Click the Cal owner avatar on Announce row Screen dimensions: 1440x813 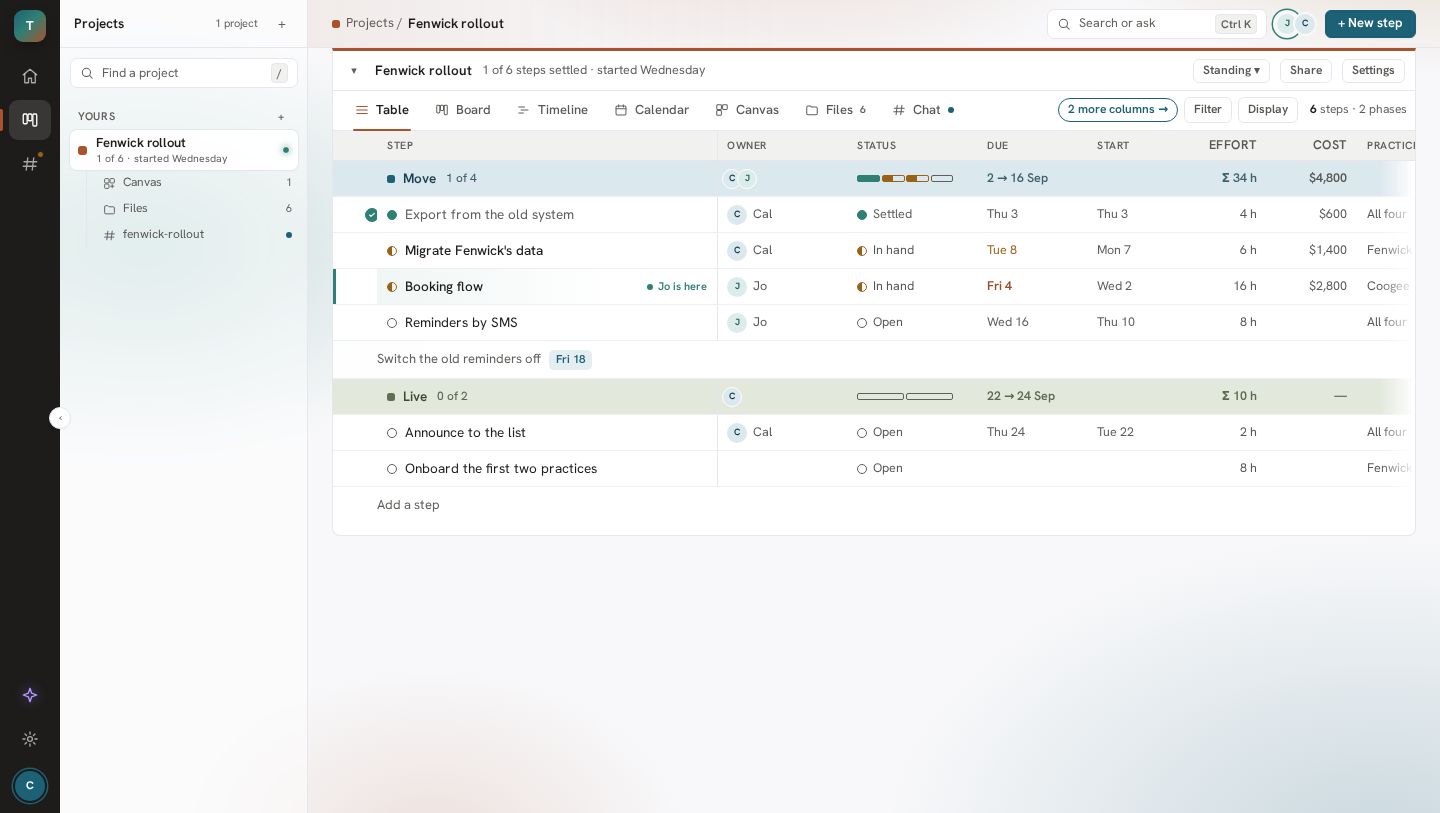737,433
